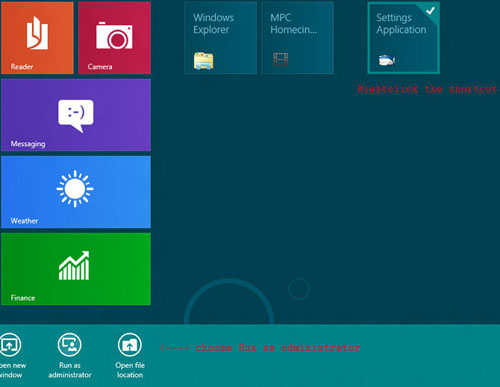Click the Settings Application tile title text
Viewport: 500px width, 387px height.
pos(401,23)
